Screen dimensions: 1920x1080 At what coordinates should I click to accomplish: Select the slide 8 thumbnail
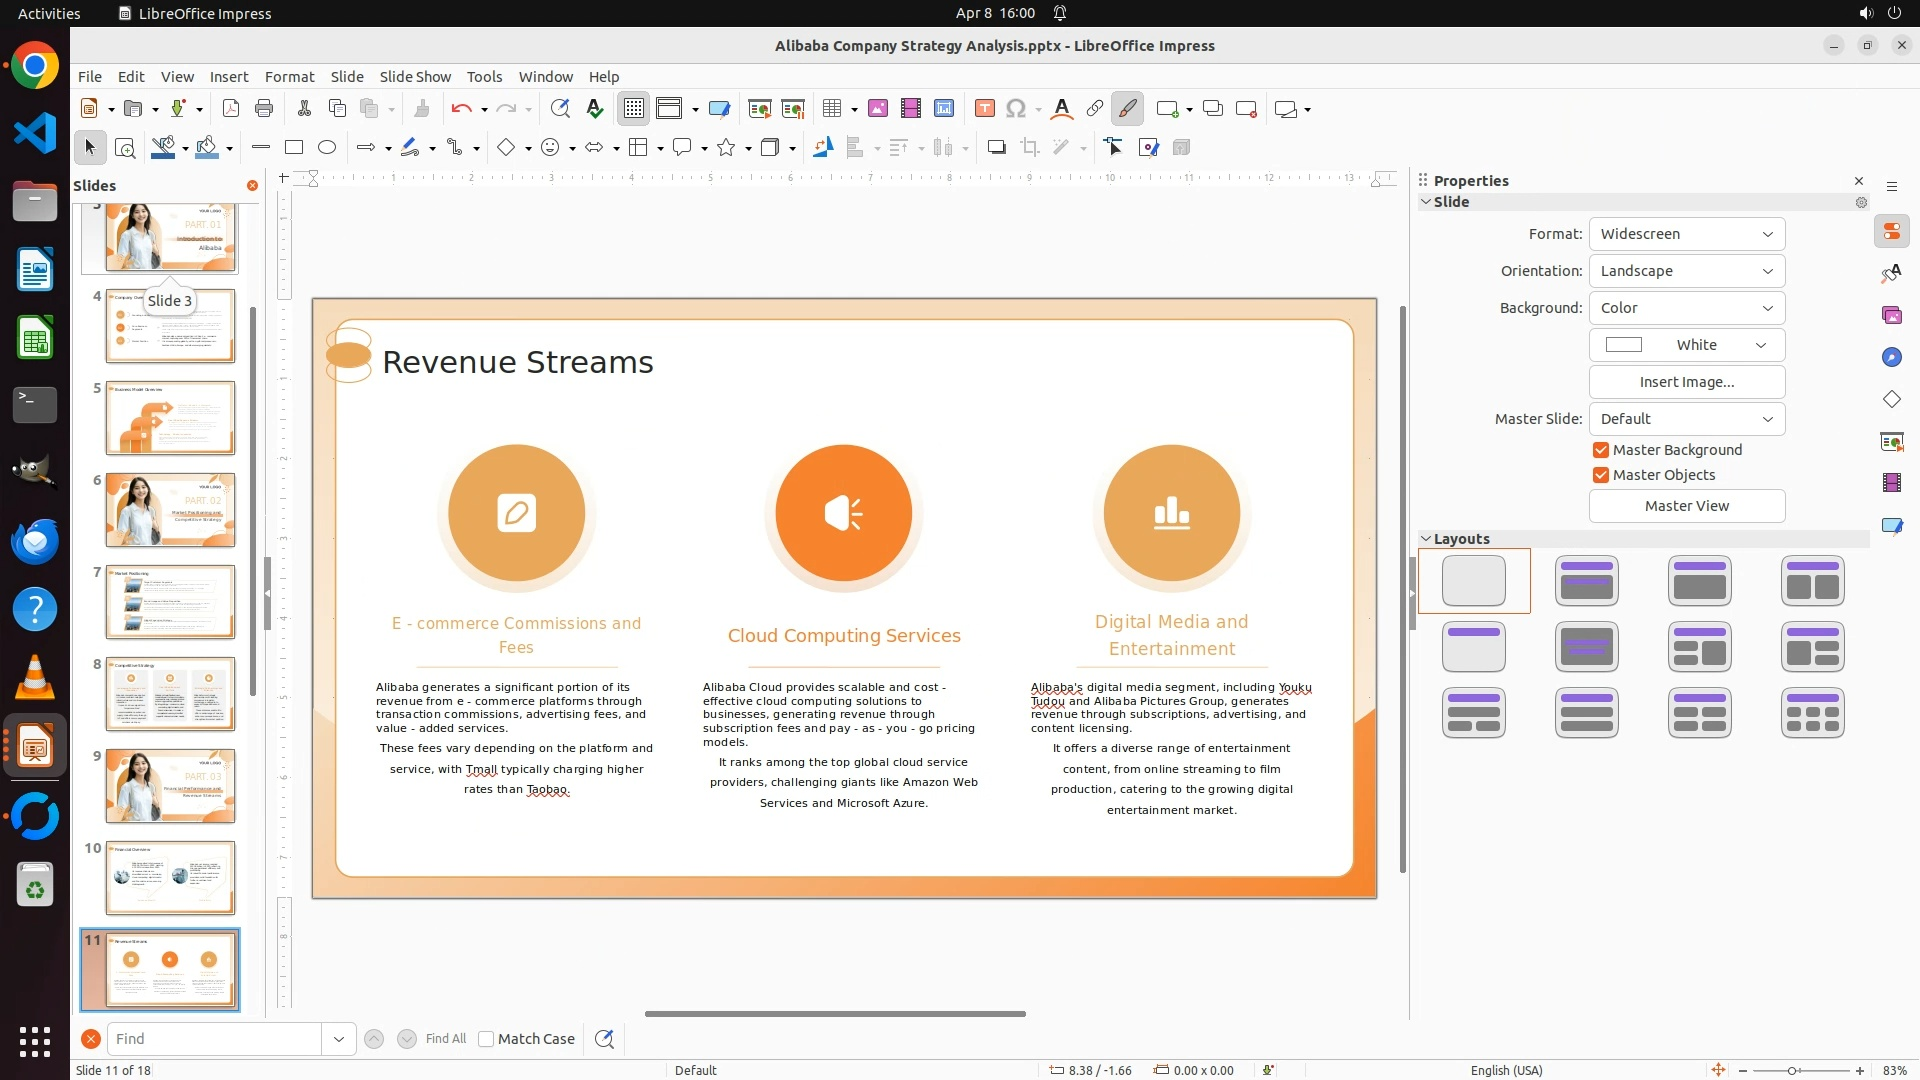pyautogui.click(x=170, y=694)
